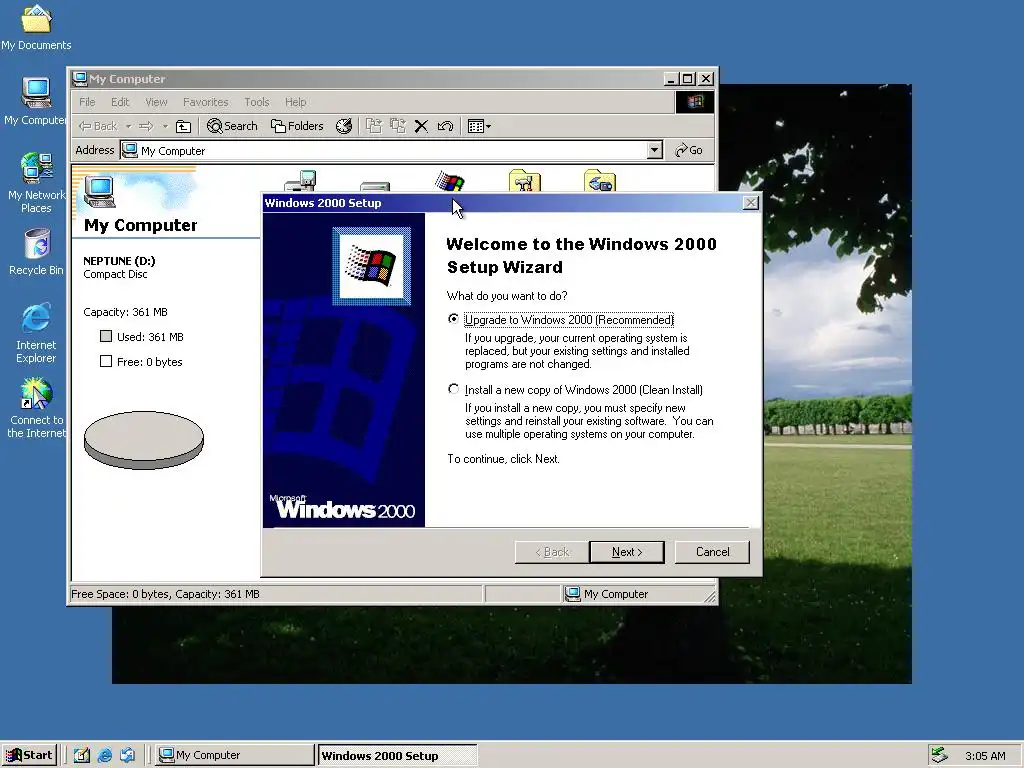
Task: Click the Undo toolbar icon
Action: point(445,126)
